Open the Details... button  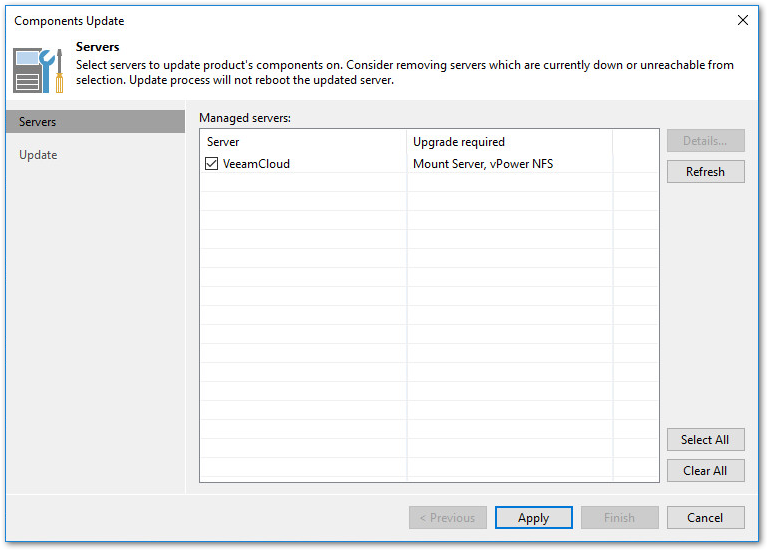click(705, 141)
